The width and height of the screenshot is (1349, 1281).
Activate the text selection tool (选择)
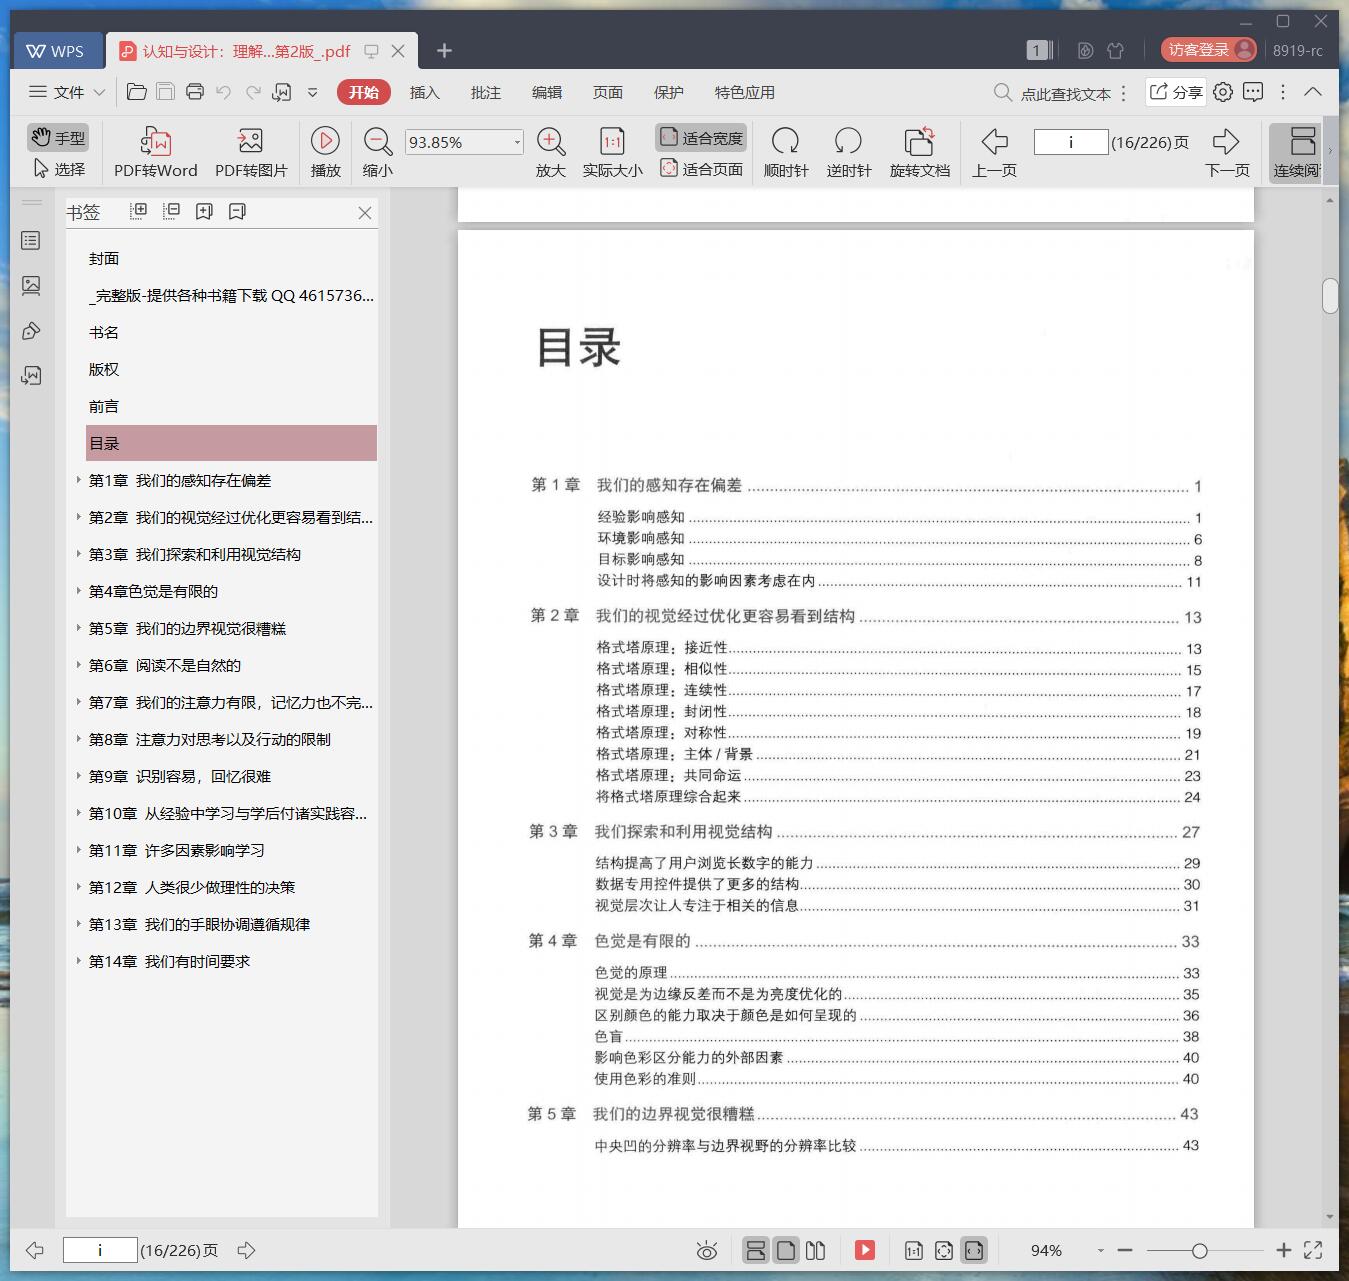pos(59,169)
